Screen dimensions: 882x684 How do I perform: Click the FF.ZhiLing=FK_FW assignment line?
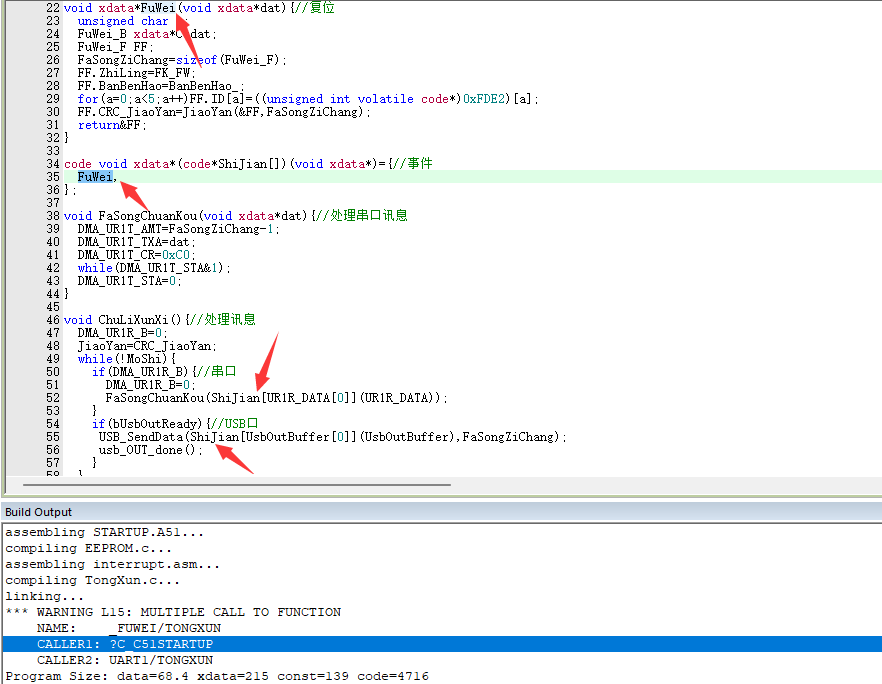[x=137, y=73]
